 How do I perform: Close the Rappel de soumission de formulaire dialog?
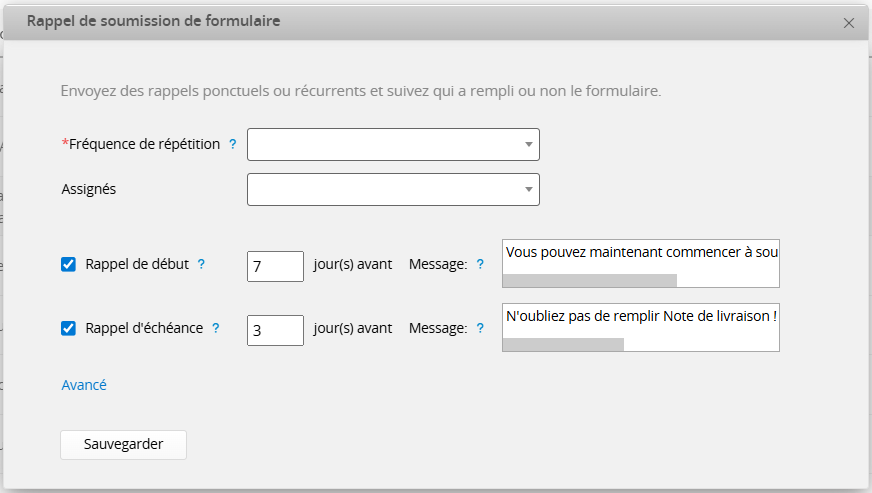click(x=849, y=22)
